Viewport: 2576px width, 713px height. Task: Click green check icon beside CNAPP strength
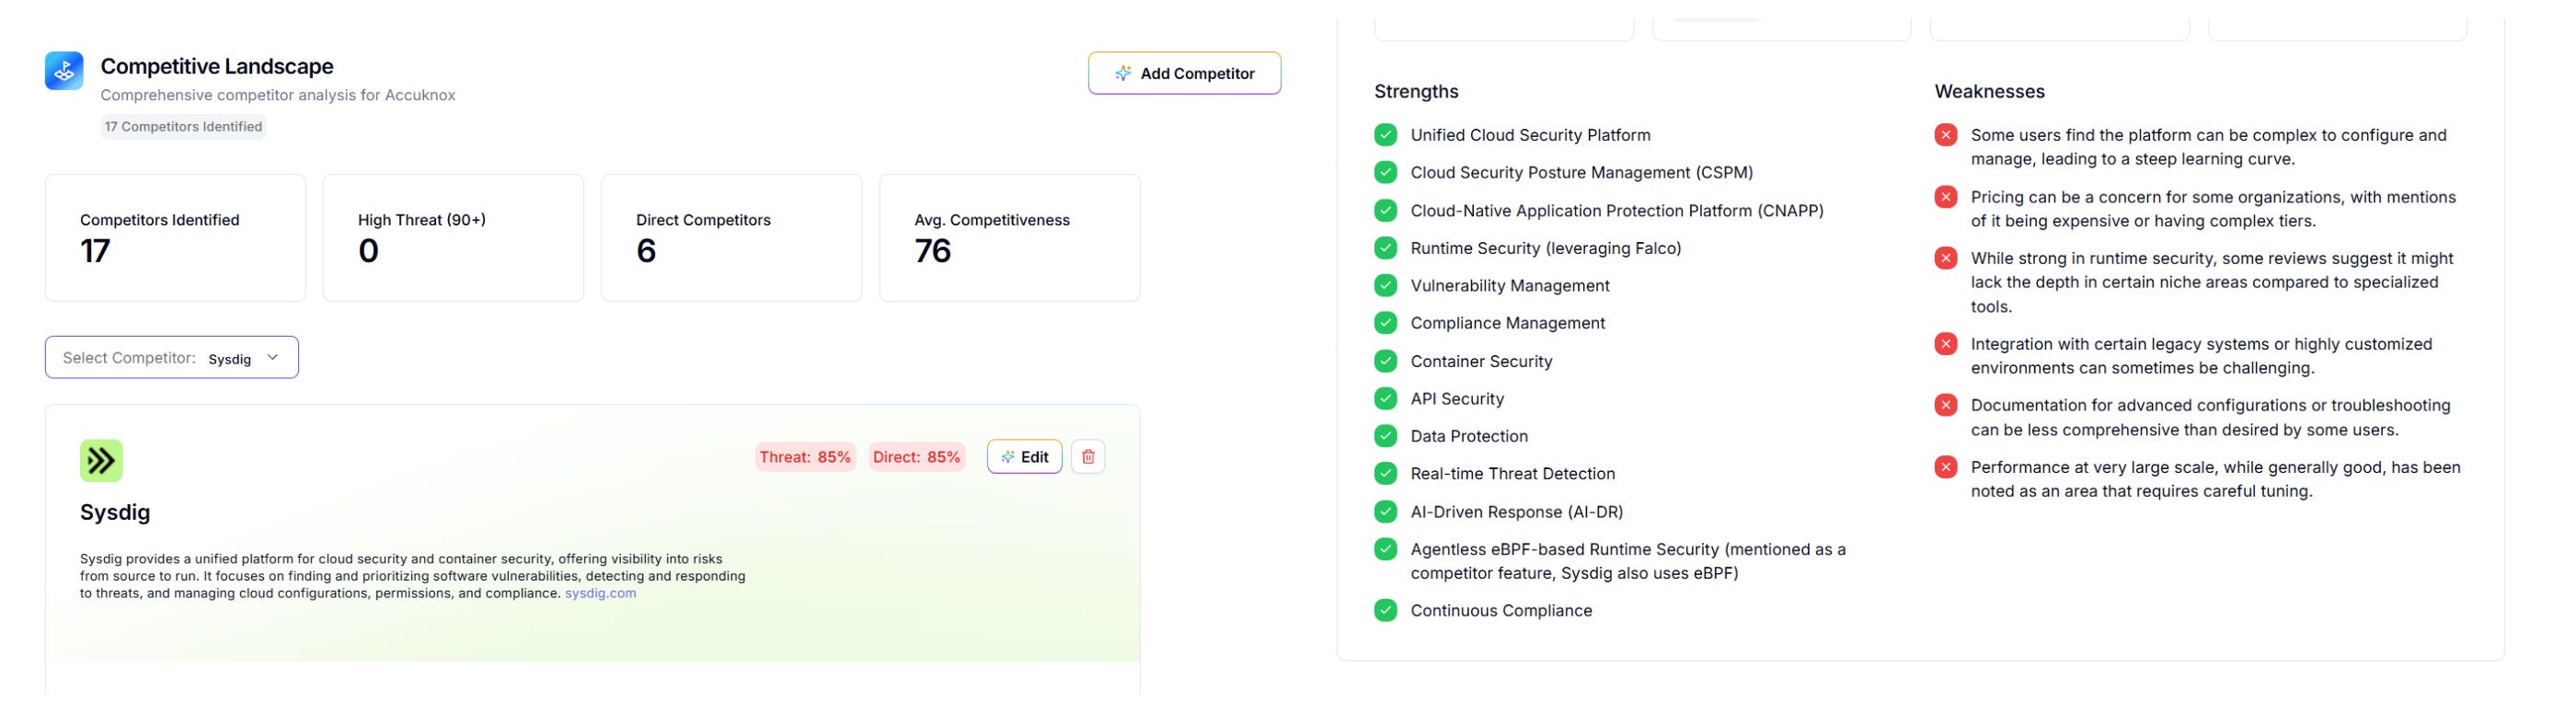[1385, 210]
